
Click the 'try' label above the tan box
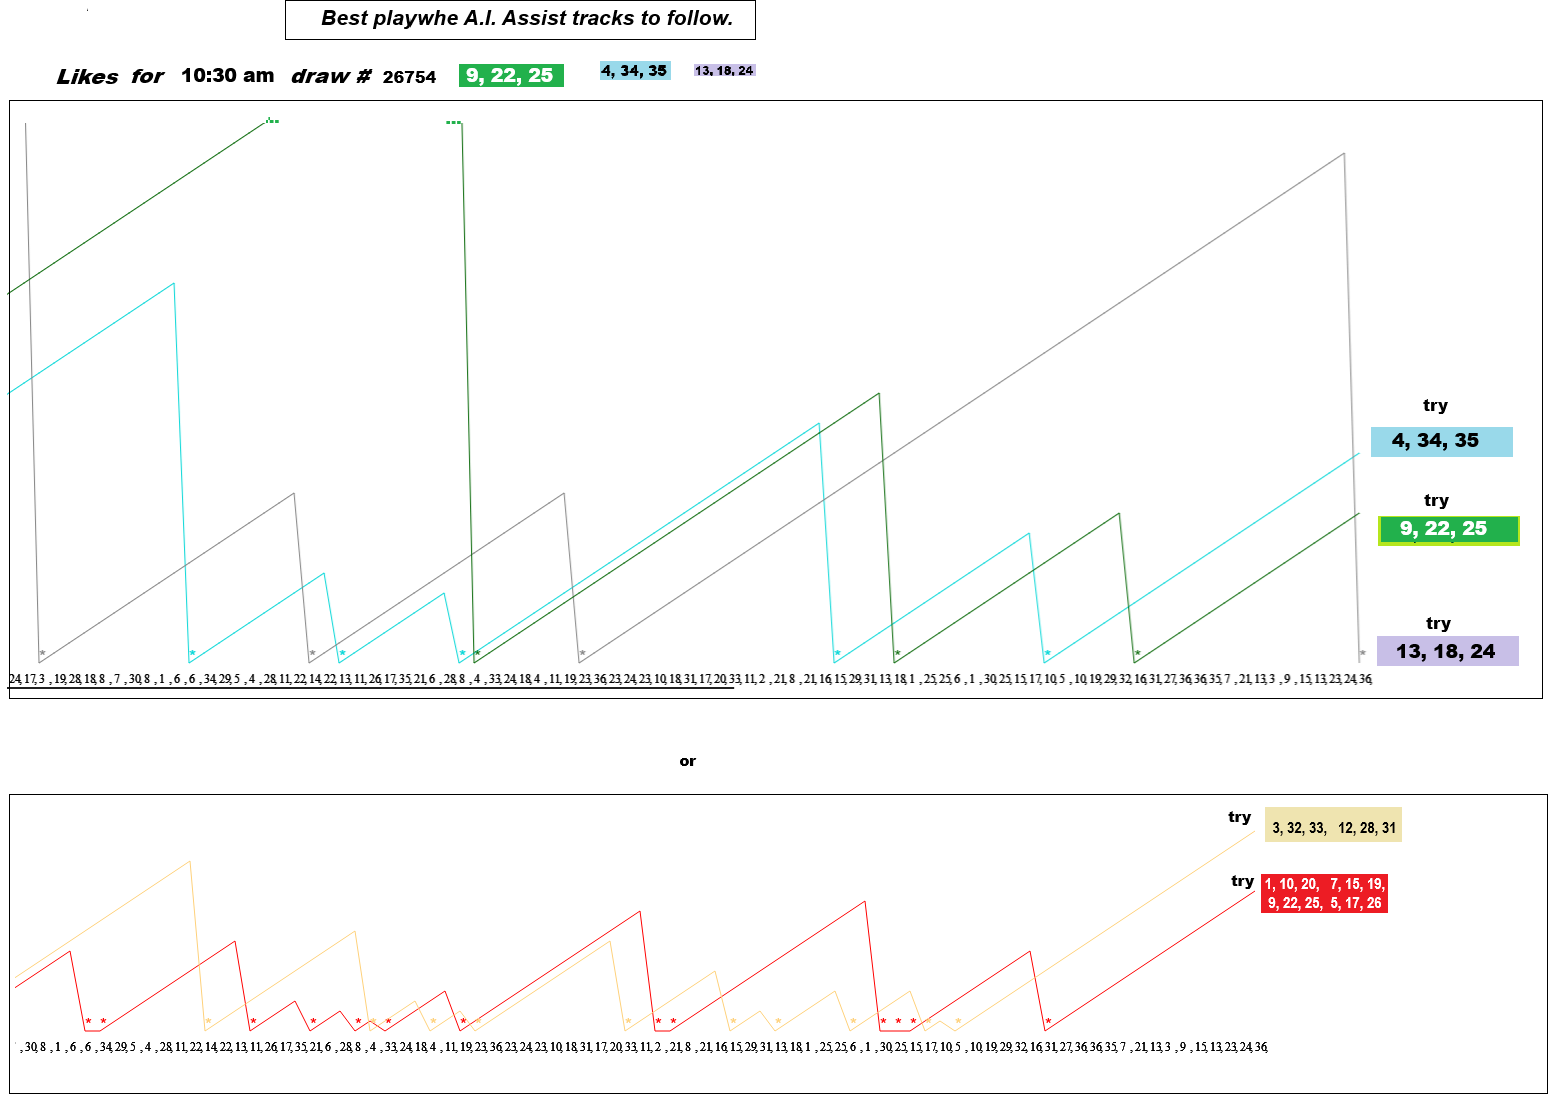pos(1239,817)
